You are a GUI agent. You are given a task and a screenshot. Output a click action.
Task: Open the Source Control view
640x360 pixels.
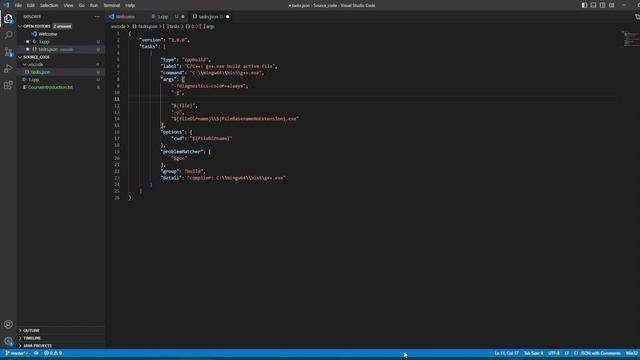pyautogui.click(x=8, y=52)
